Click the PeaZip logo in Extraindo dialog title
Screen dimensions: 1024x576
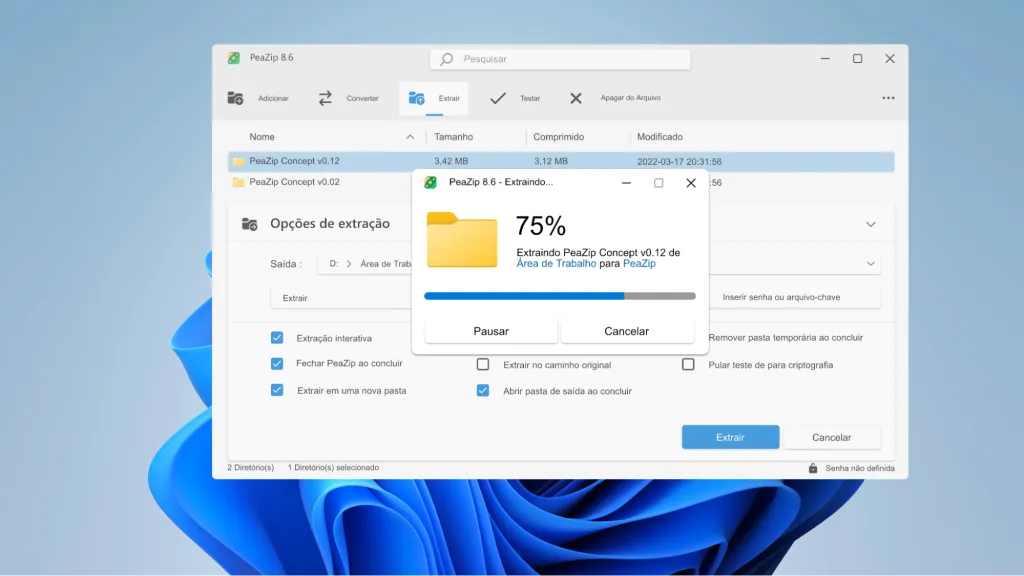430,182
